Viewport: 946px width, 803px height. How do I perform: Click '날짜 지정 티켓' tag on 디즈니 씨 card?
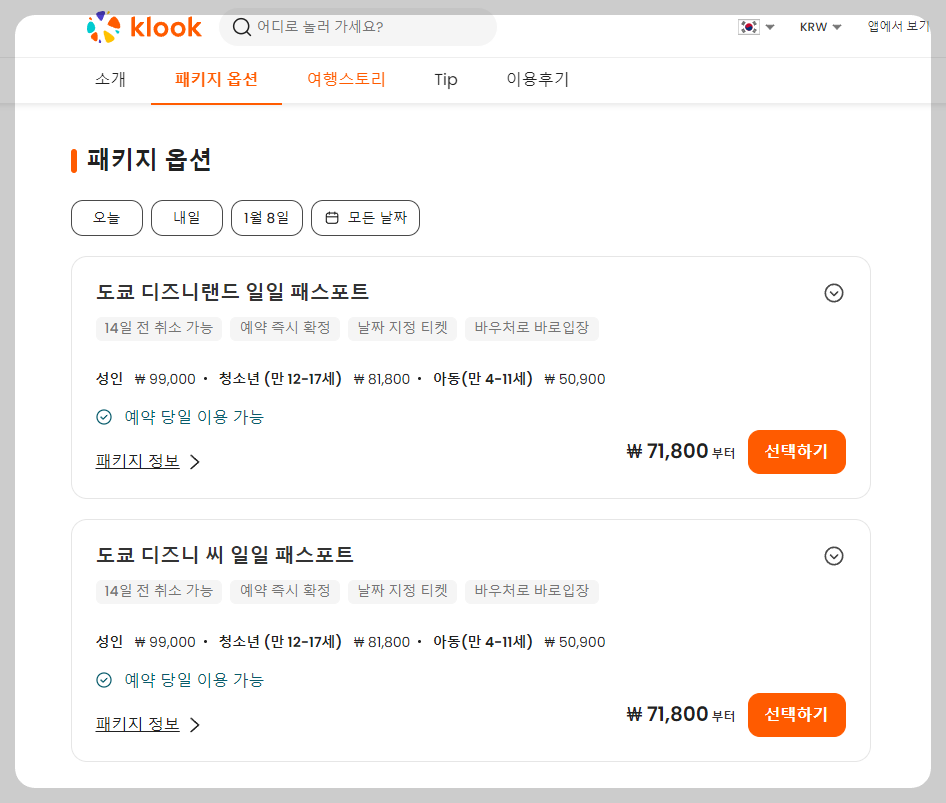[402, 591]
